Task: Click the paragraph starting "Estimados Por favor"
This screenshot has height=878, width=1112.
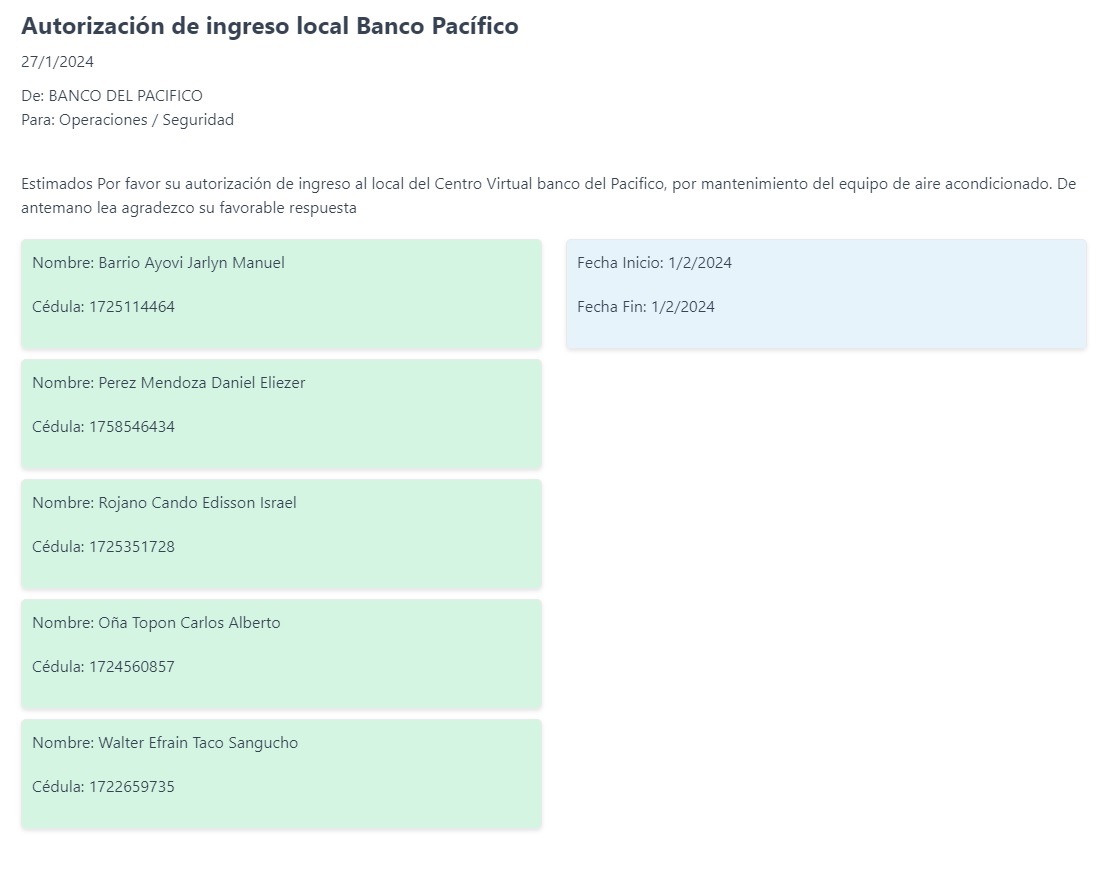Action: click(548, 196)
